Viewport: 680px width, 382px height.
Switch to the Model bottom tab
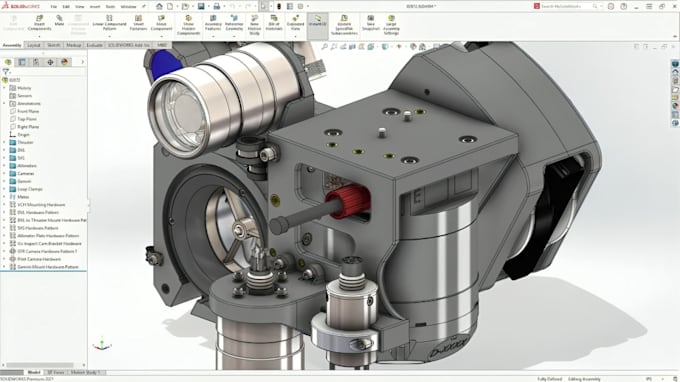pos(34,372)
